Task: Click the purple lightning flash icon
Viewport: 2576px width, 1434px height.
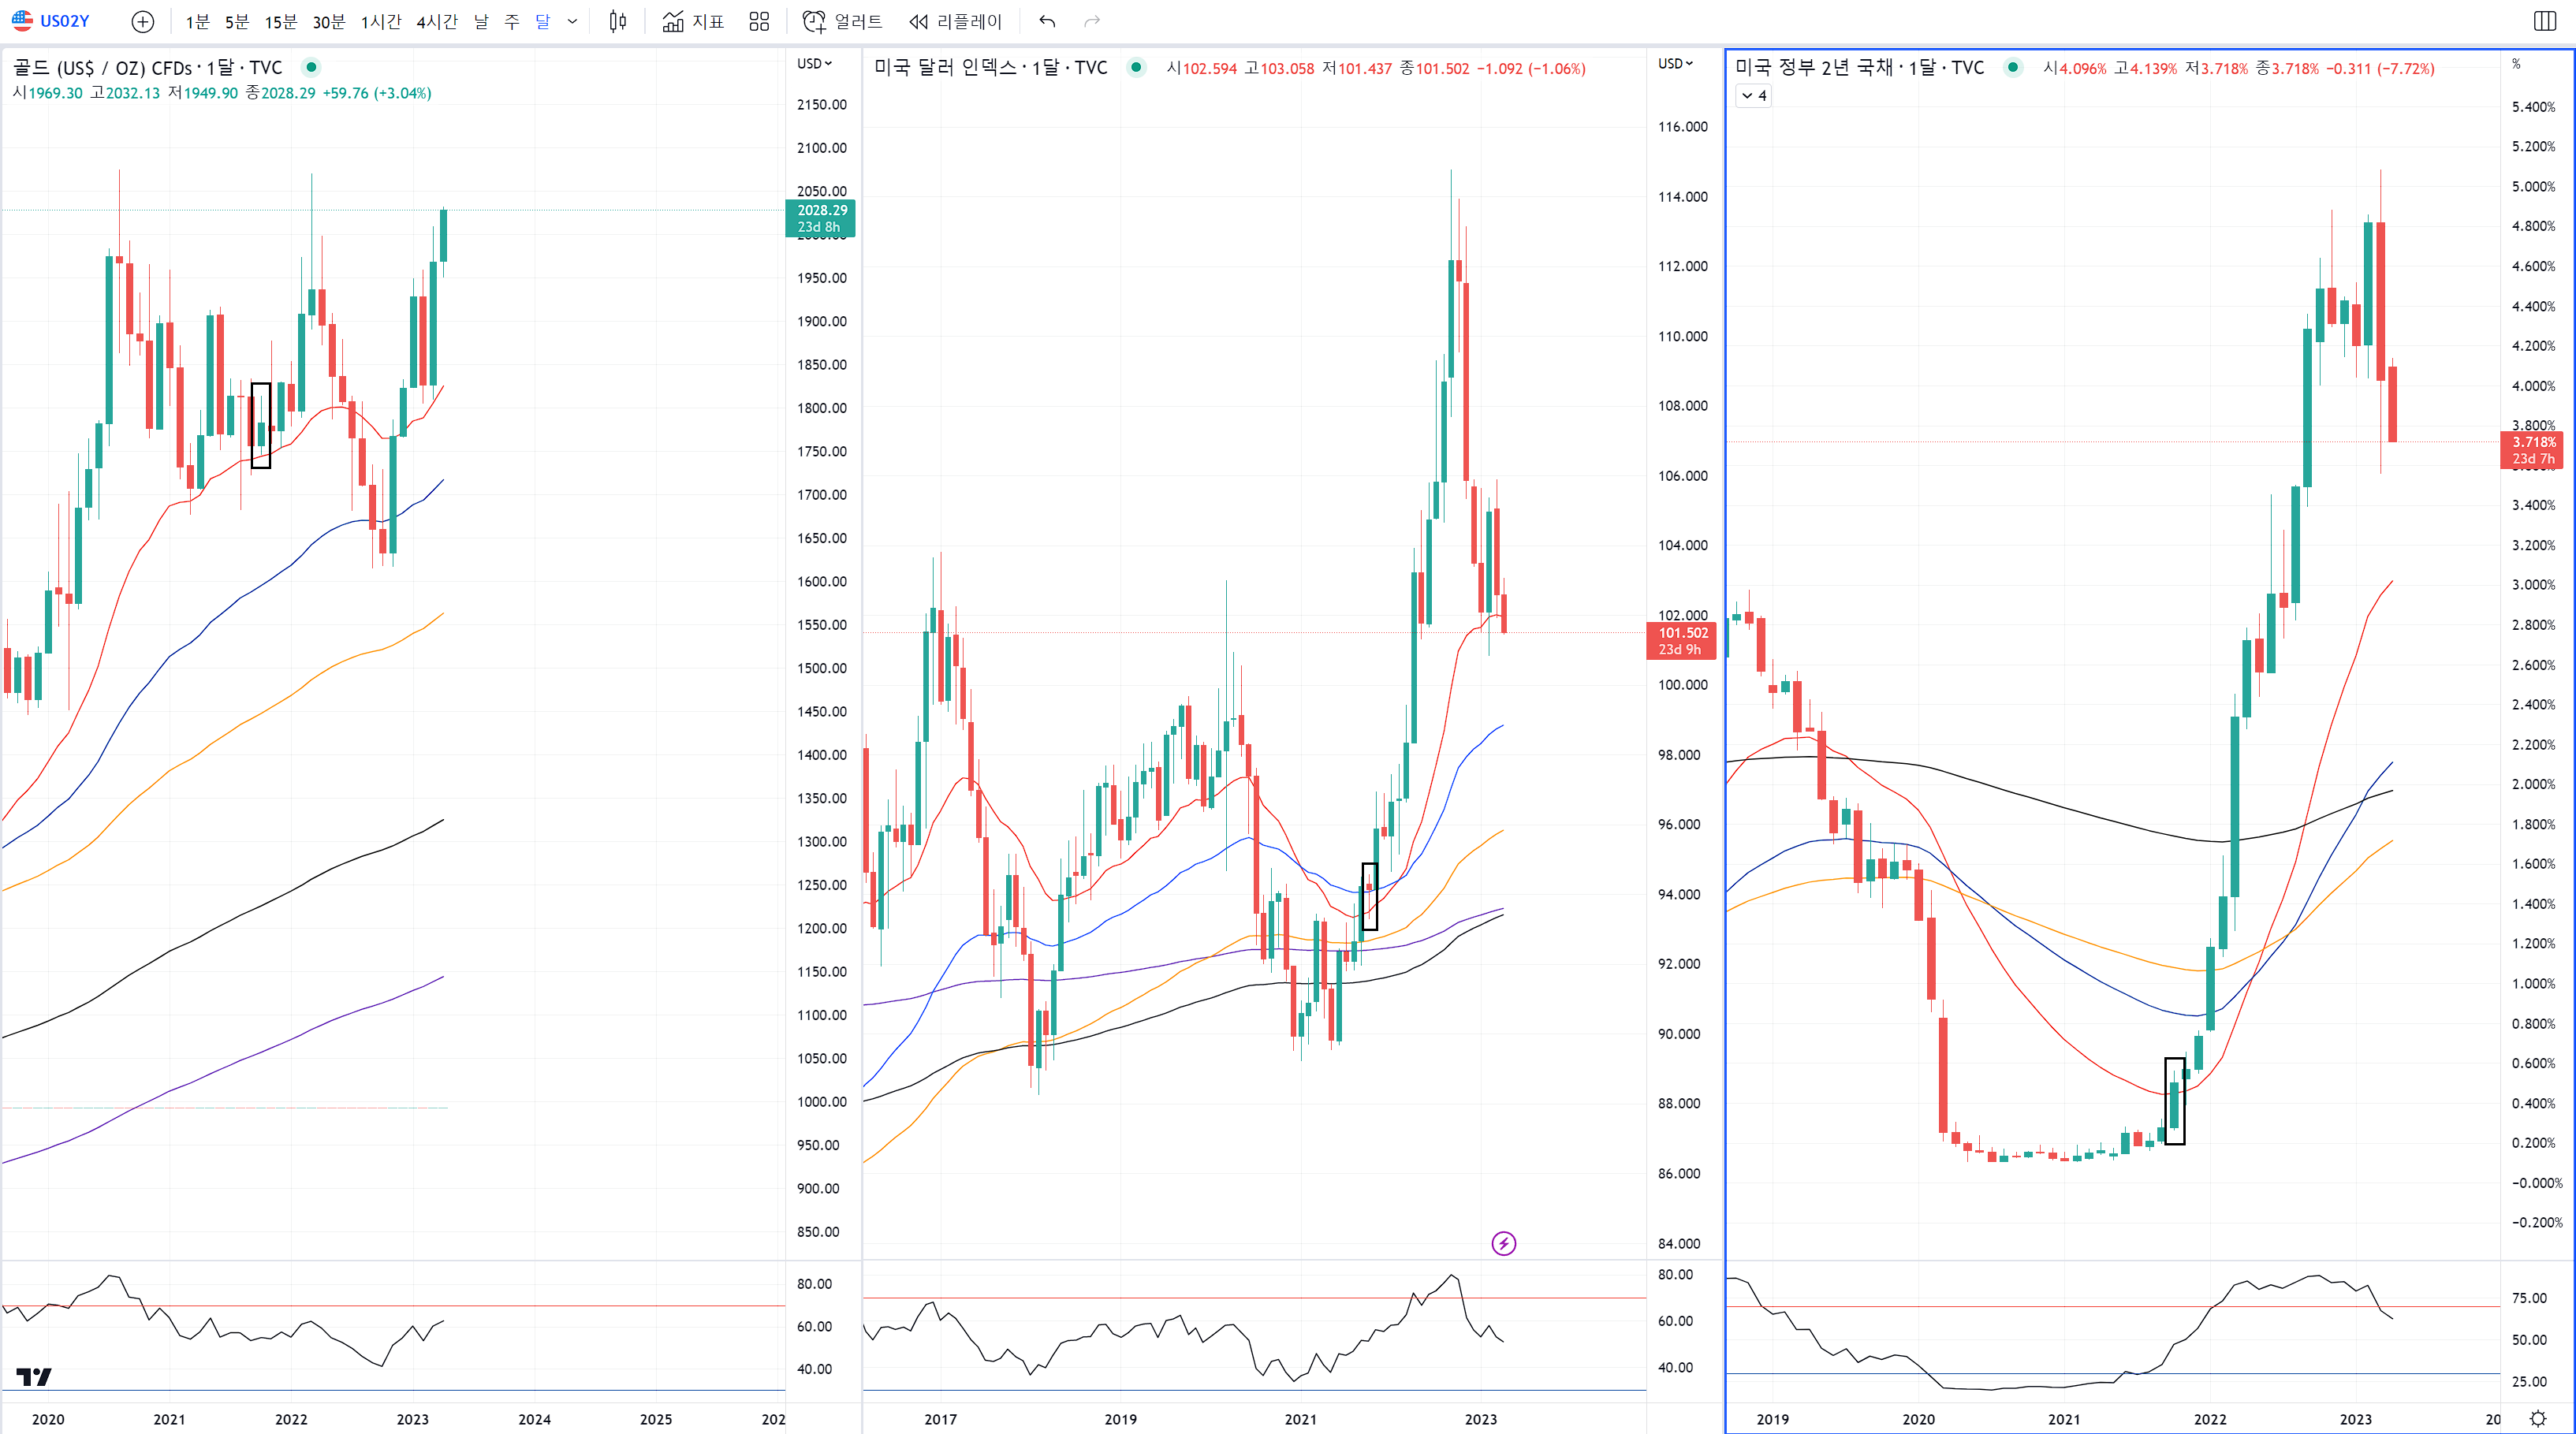Action: 1503,1243
